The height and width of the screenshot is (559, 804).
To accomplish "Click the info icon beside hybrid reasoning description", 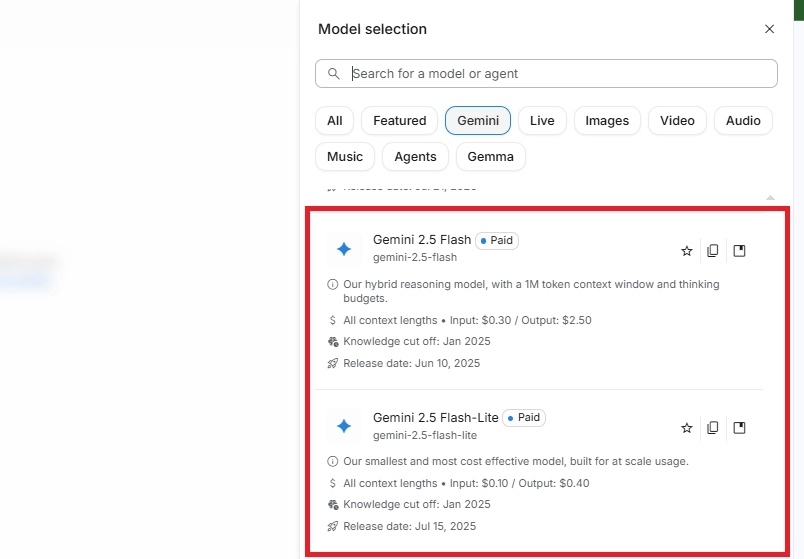I will (x=333, y=284).
